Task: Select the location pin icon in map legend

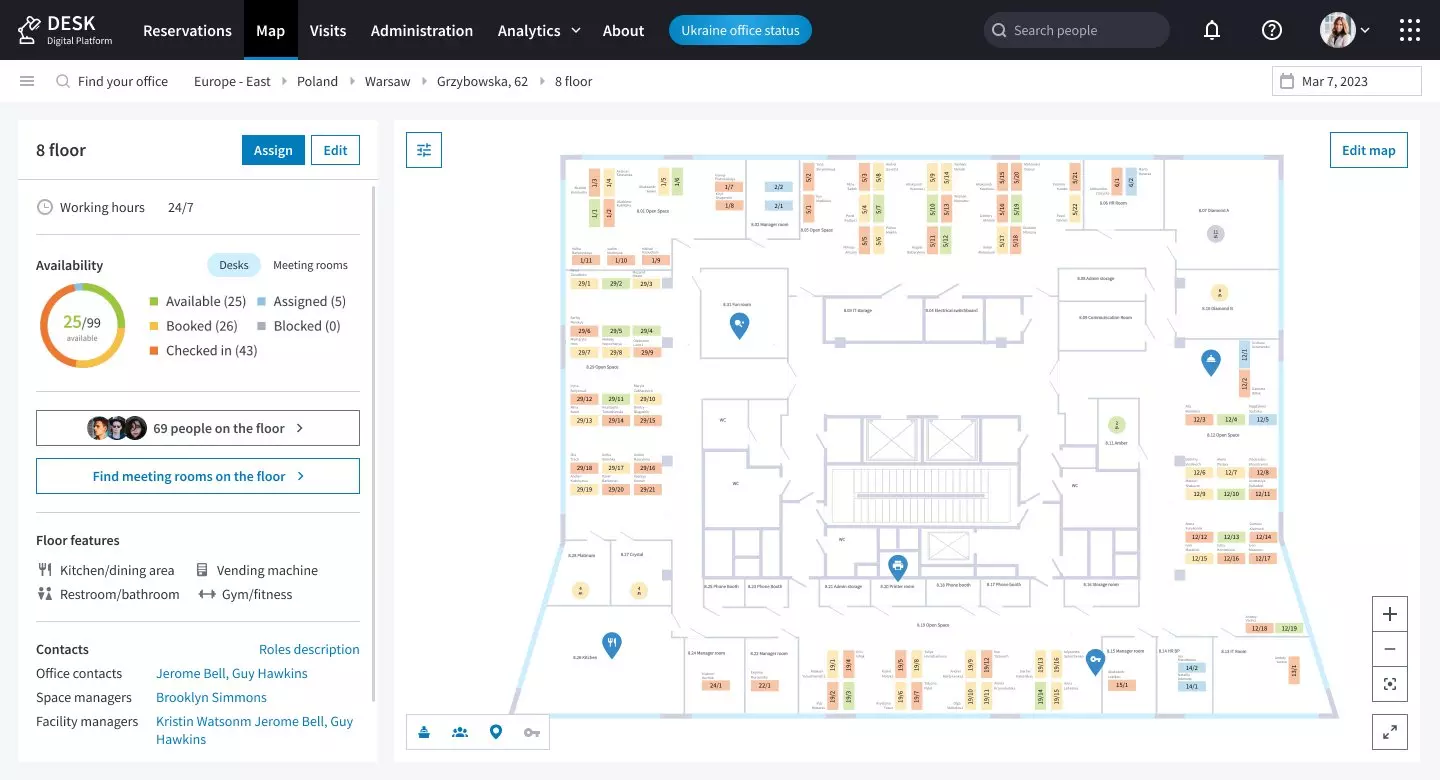Action: (x=495, y=732)
